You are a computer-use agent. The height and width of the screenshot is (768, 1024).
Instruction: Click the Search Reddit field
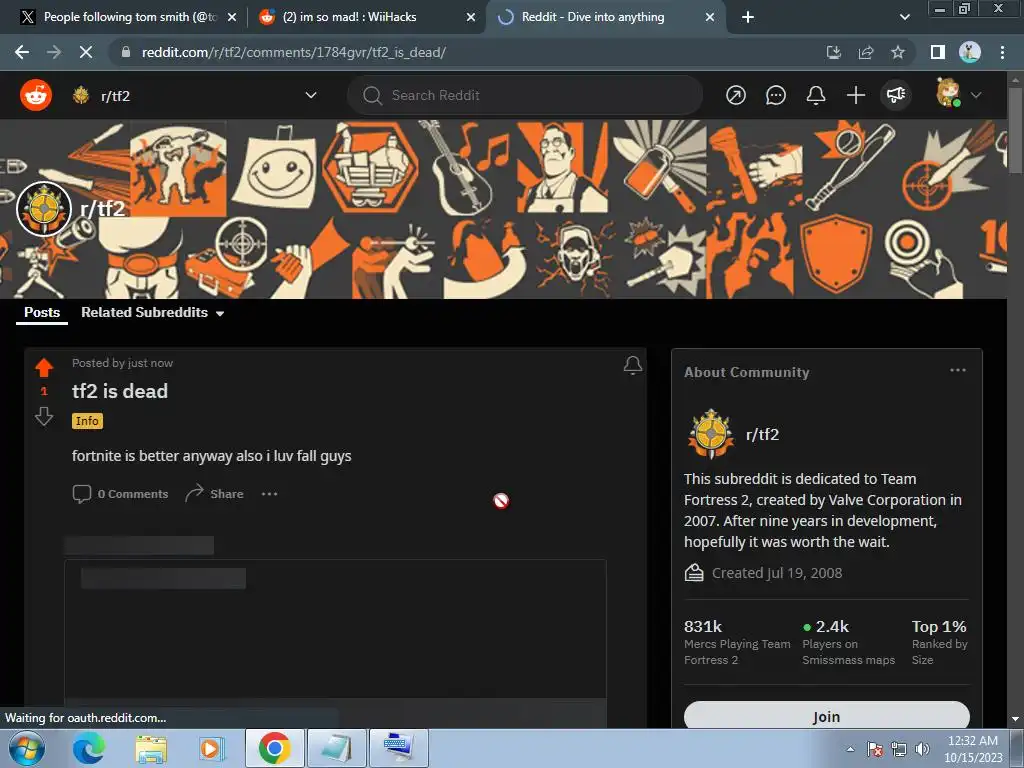tap(525, 95)
